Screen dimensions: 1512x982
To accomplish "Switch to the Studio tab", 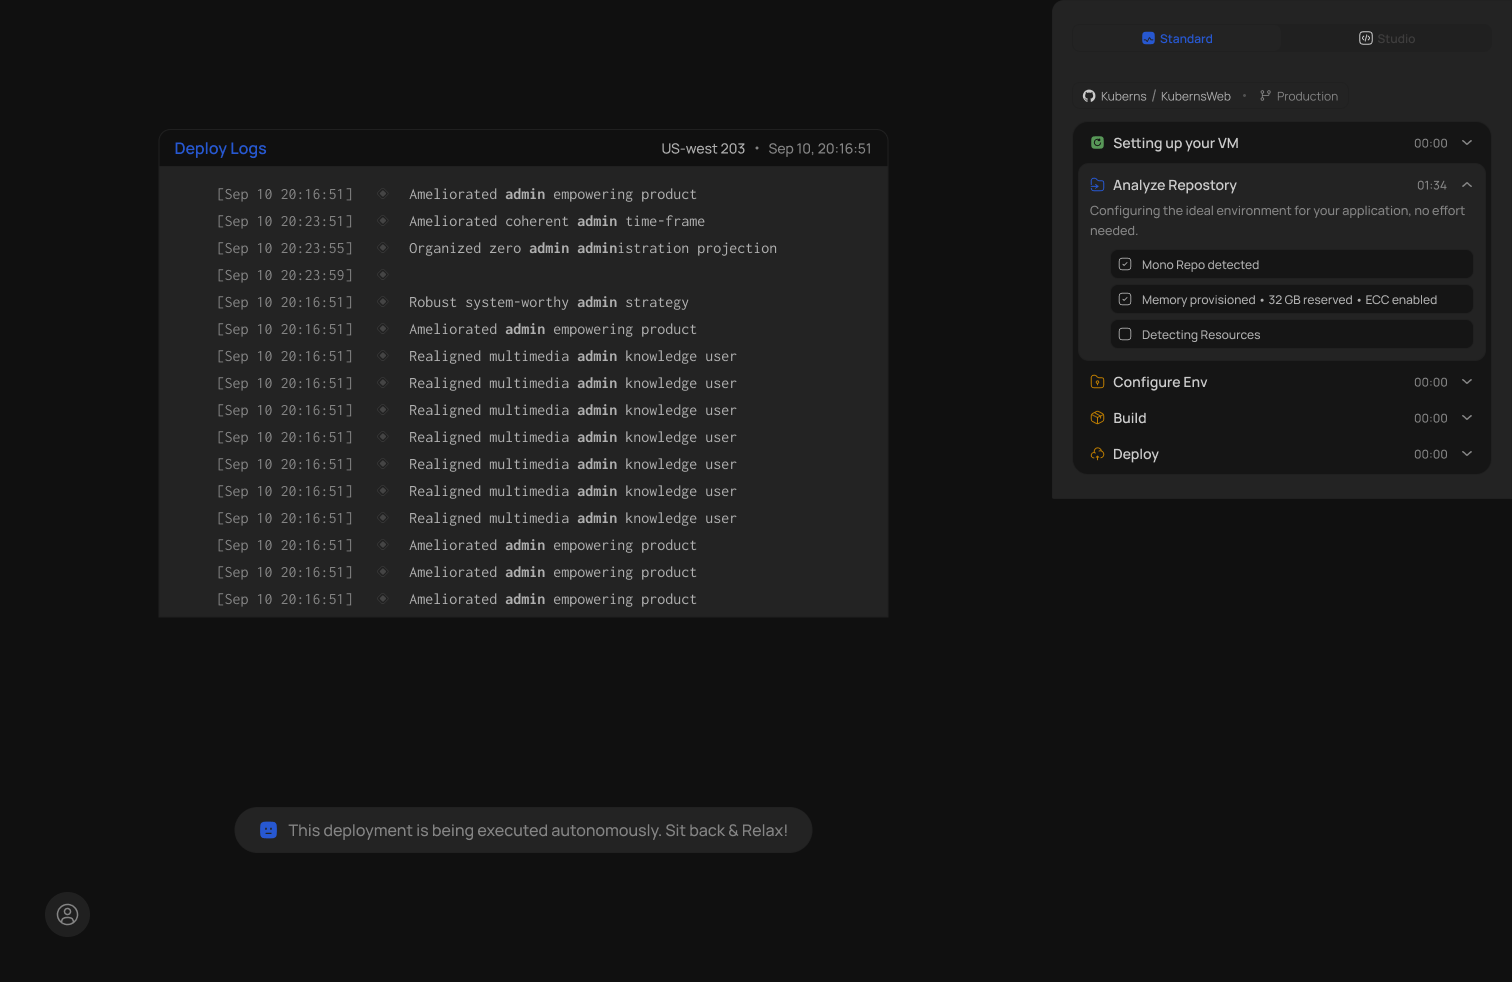I will [x=1387, y=38].
